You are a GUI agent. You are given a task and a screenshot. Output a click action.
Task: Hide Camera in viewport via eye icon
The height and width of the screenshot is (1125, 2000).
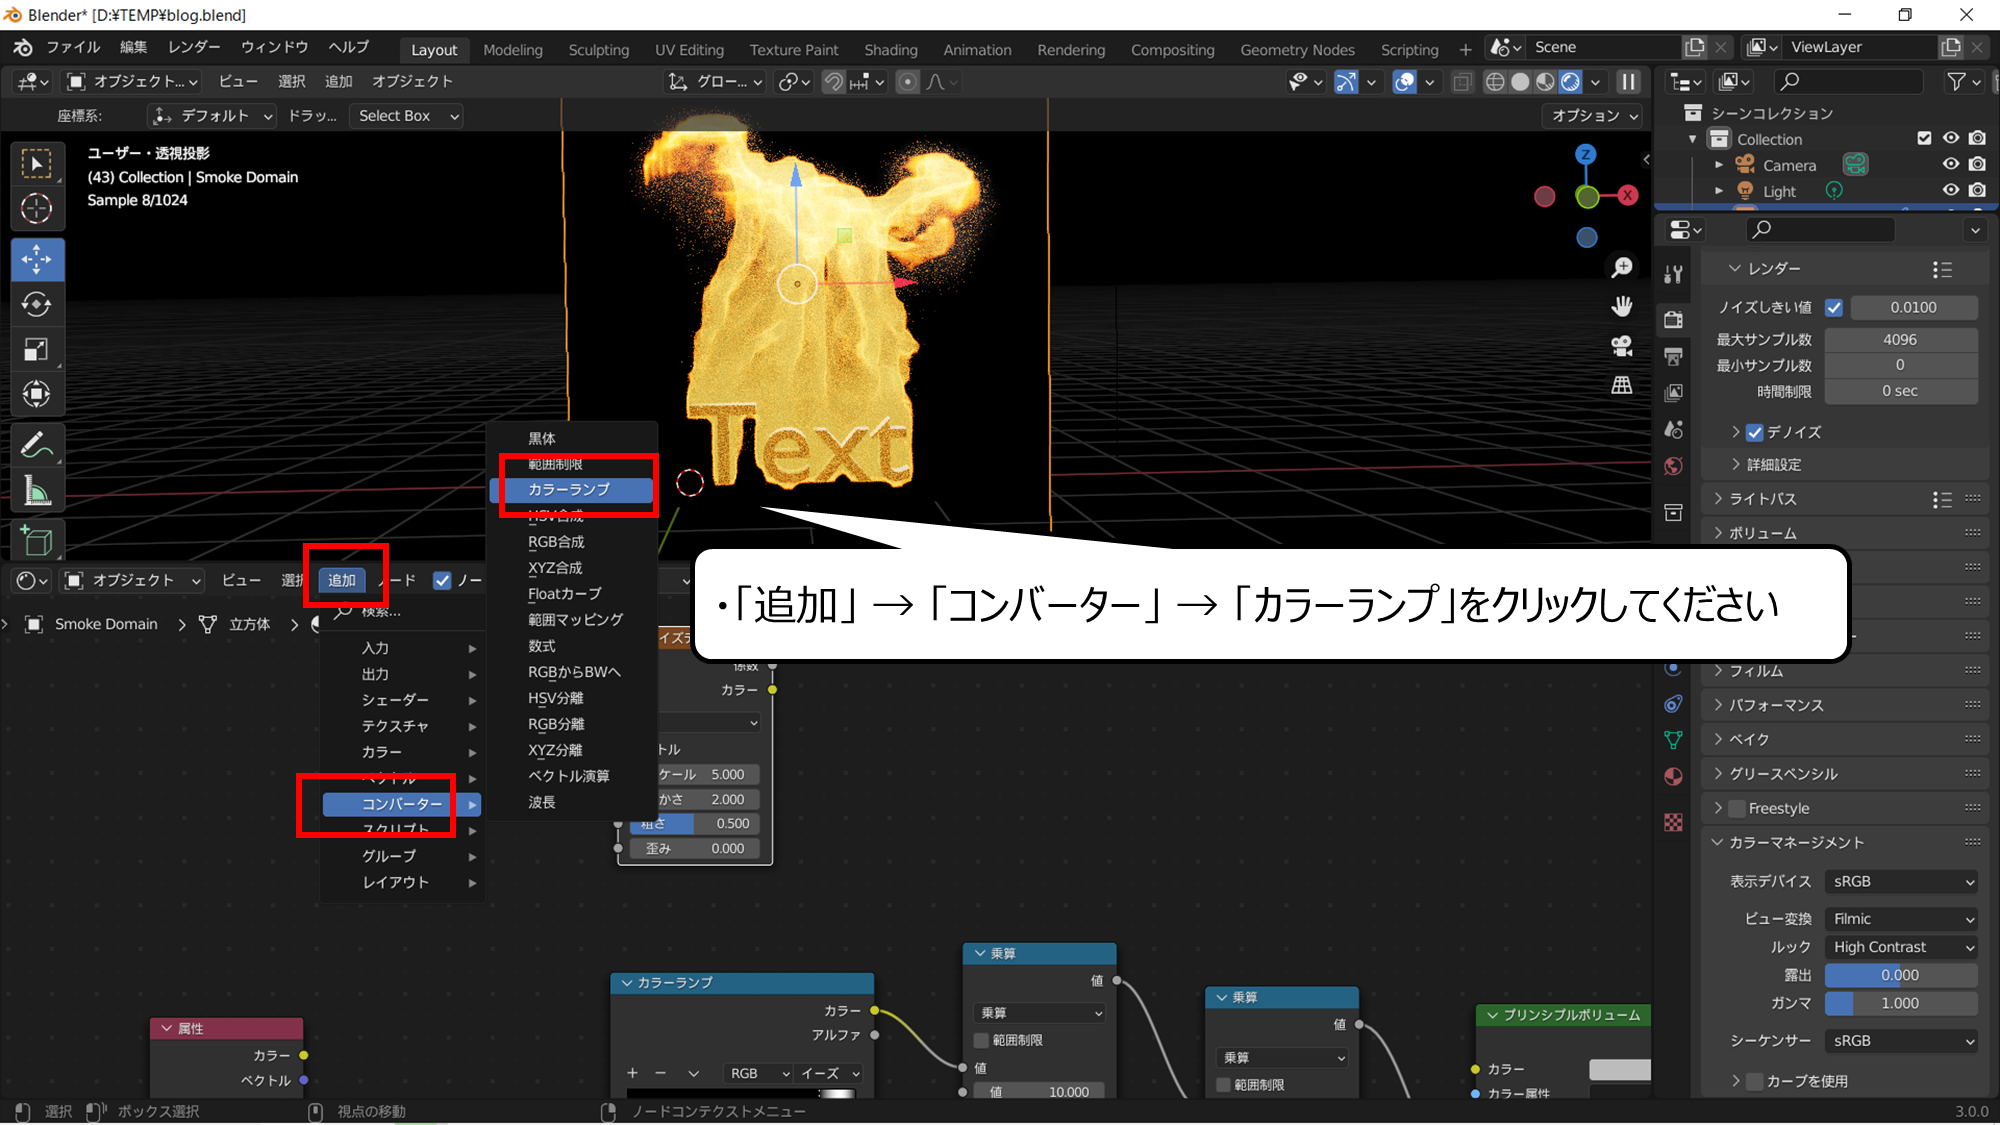1951,164
